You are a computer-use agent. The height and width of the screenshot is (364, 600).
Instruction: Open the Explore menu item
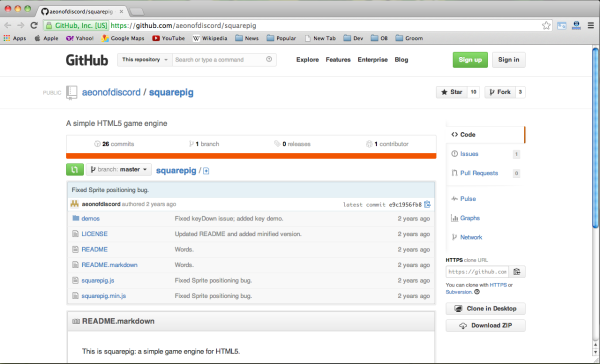tap(307, 60)
